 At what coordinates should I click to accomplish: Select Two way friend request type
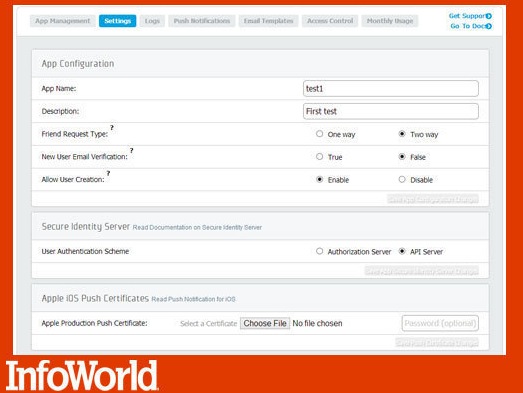pos(402,134)
